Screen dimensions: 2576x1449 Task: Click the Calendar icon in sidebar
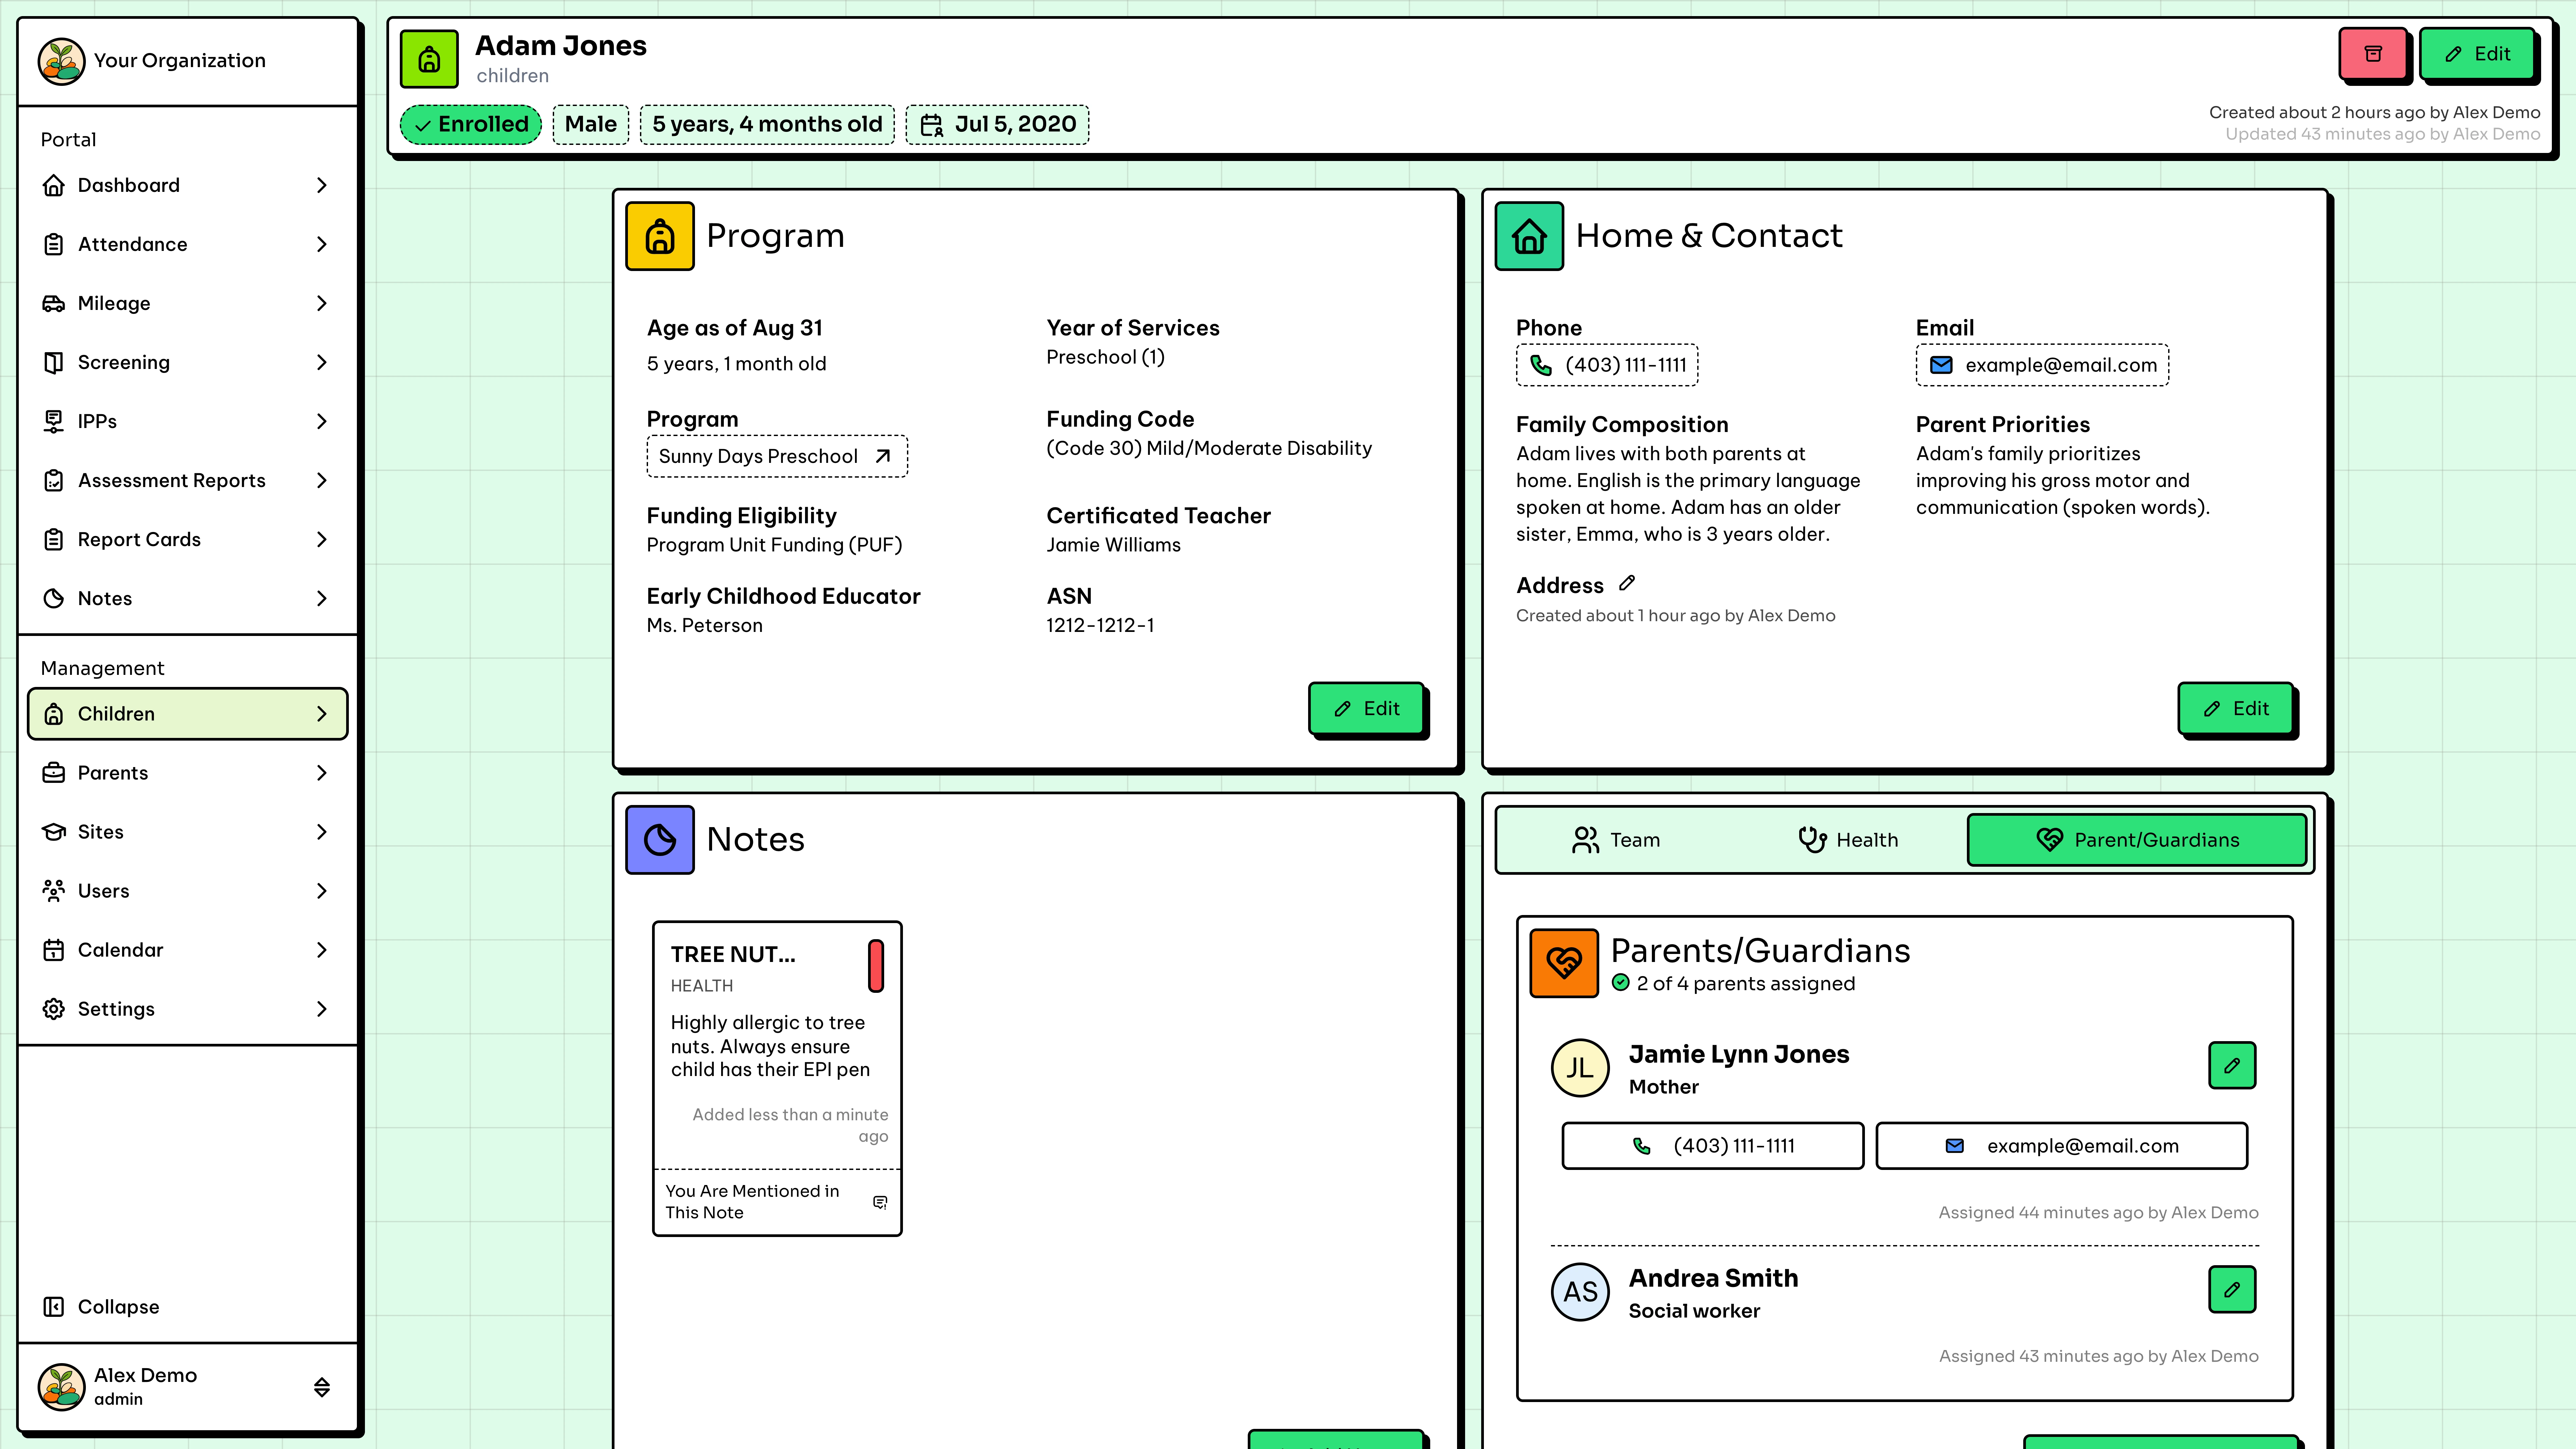tap(54, 950)
